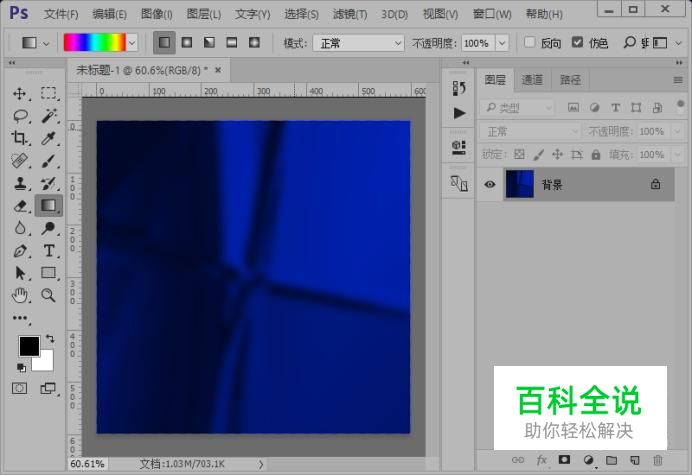The image size is (692, 475).
Task: Select the Crop tool
Action: click(x=19, y=138)
